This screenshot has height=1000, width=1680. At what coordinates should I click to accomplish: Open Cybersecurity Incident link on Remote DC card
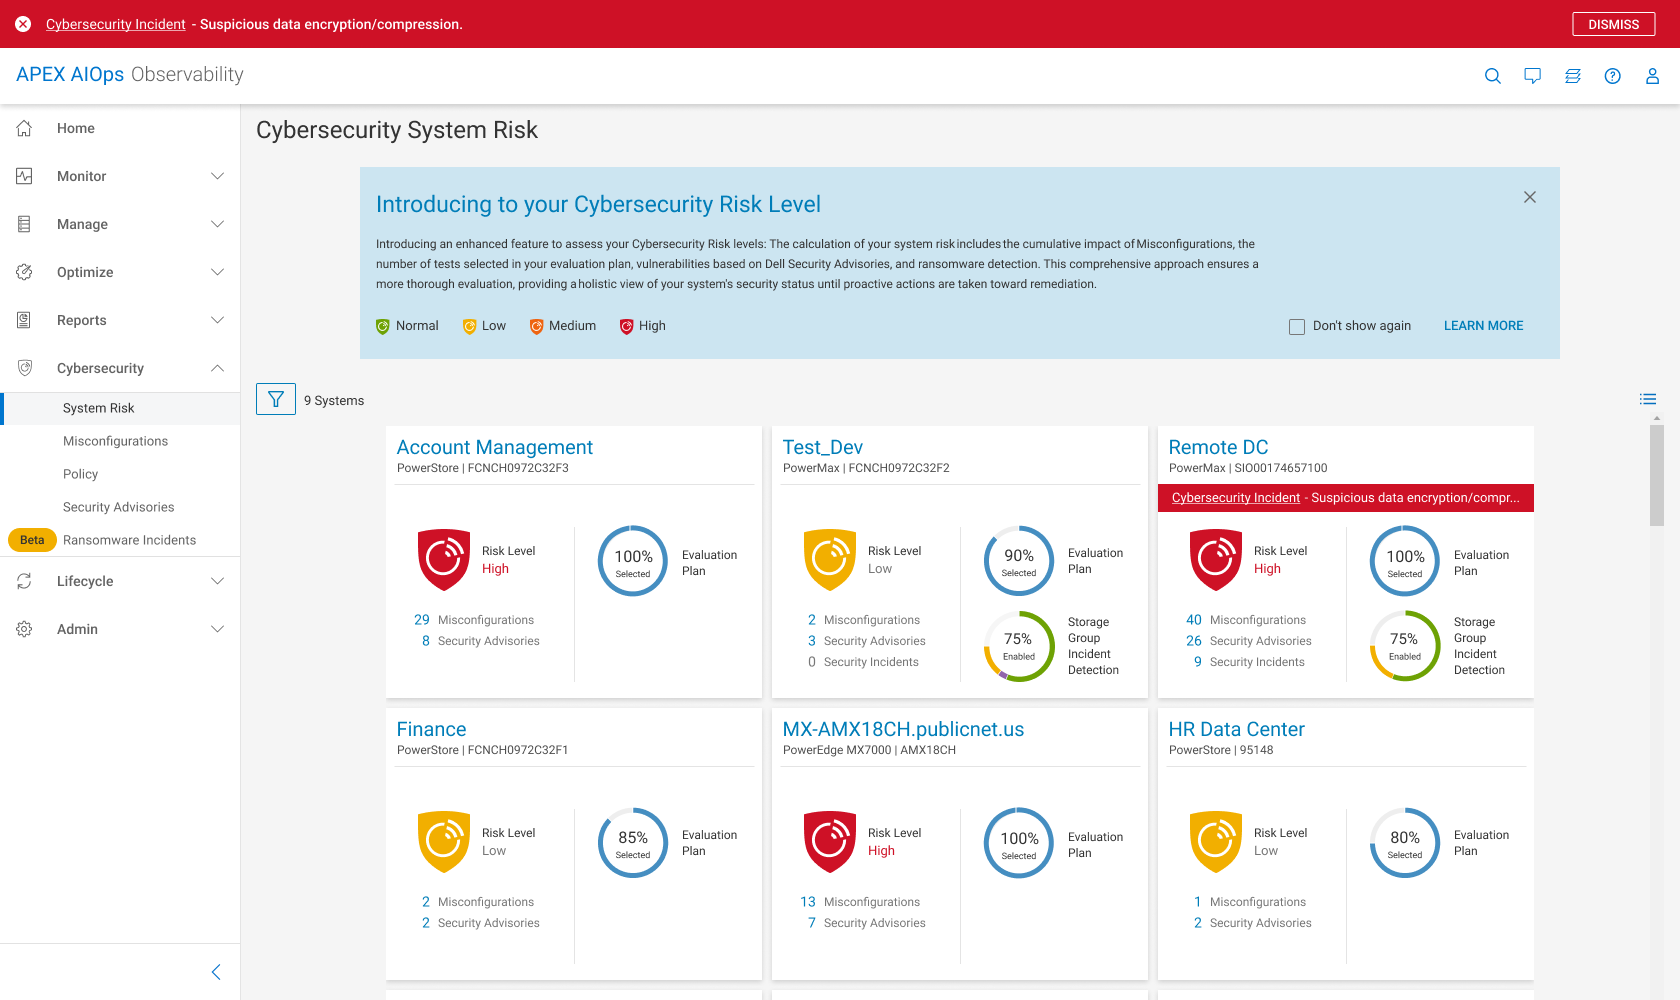1236,498
